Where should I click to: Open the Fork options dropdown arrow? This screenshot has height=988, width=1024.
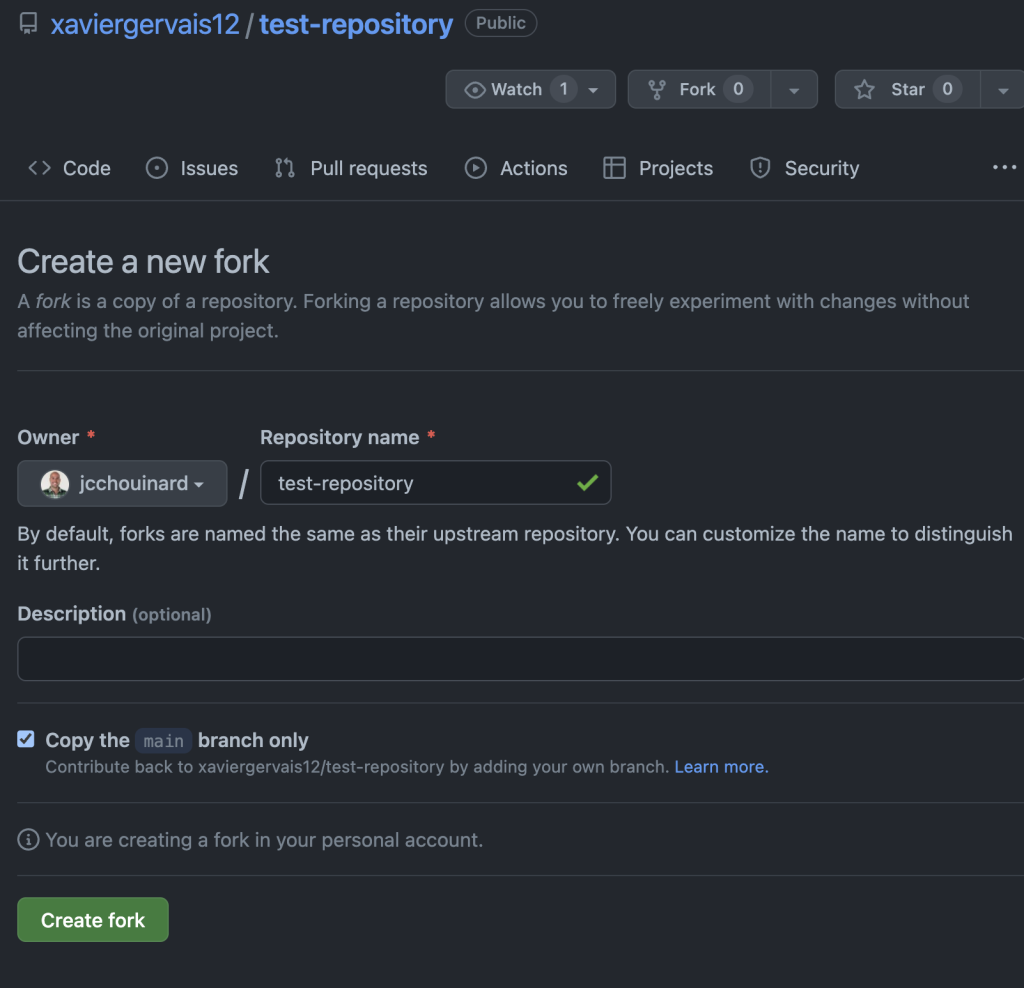(x=794, y=90)
